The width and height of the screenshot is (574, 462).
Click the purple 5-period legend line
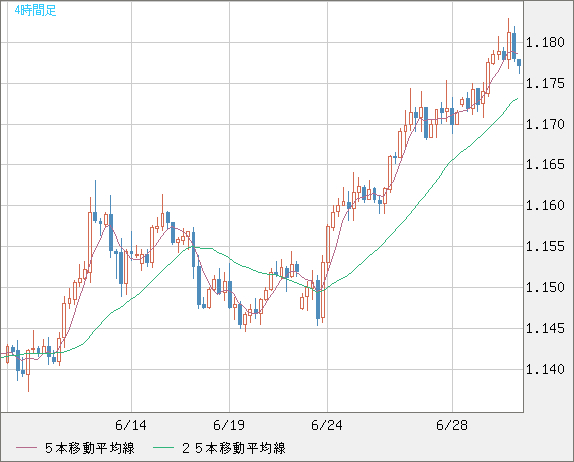[x=26, y=448]
